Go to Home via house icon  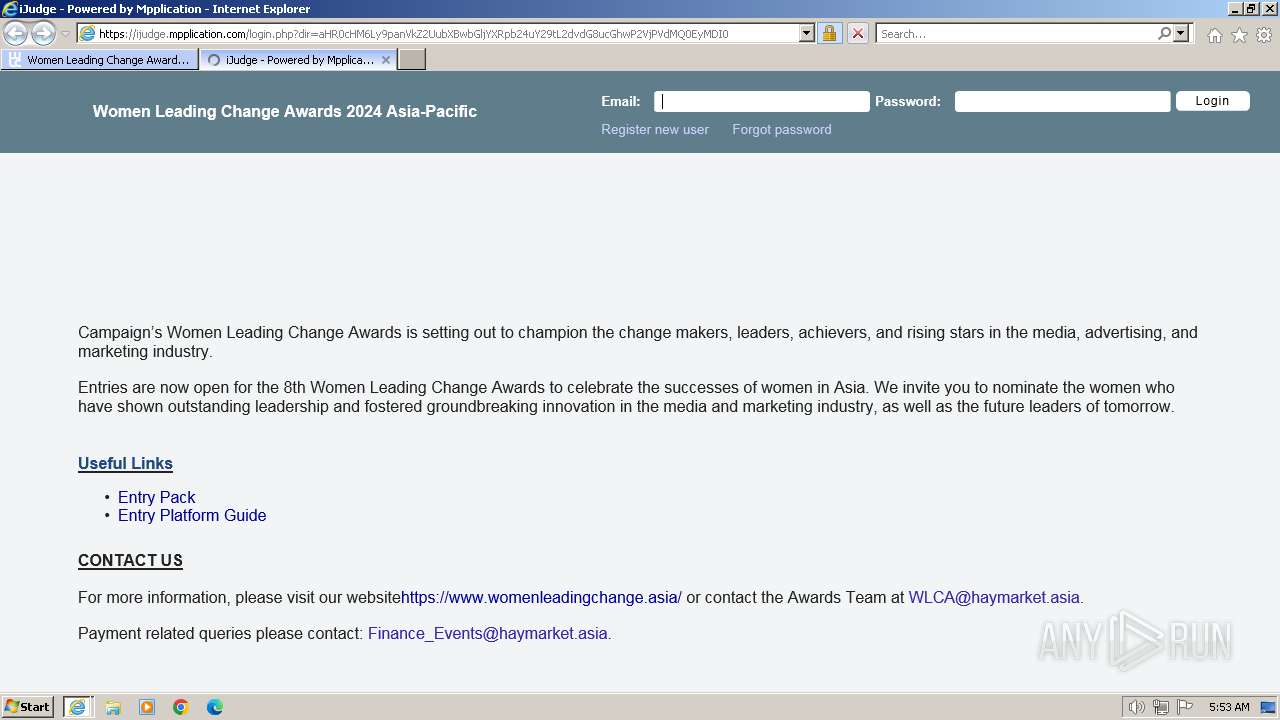point(1214,35)
